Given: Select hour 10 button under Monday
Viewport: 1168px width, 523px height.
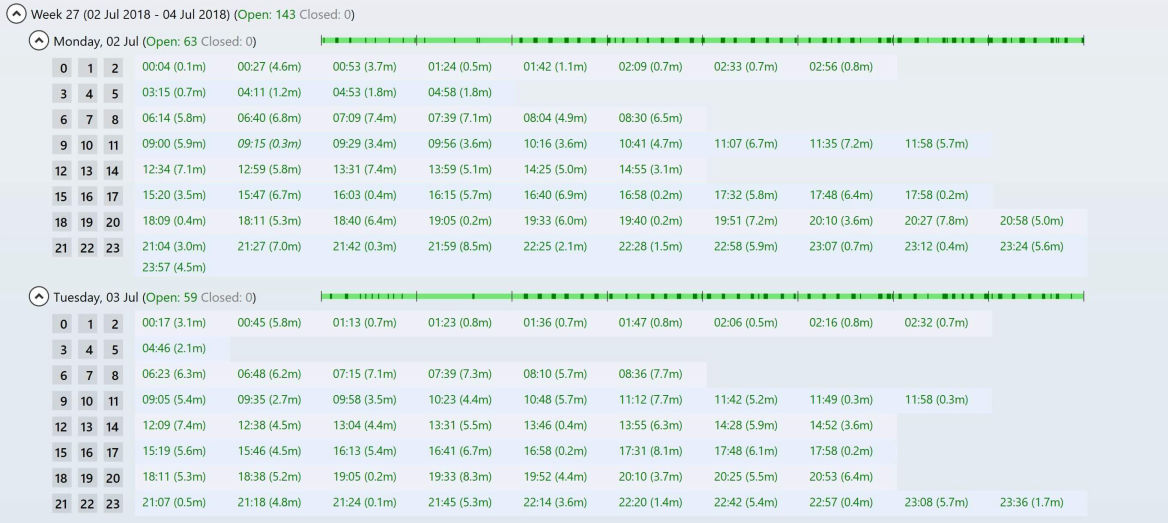Looking at the screenshot, I should [x=87, y=146].
